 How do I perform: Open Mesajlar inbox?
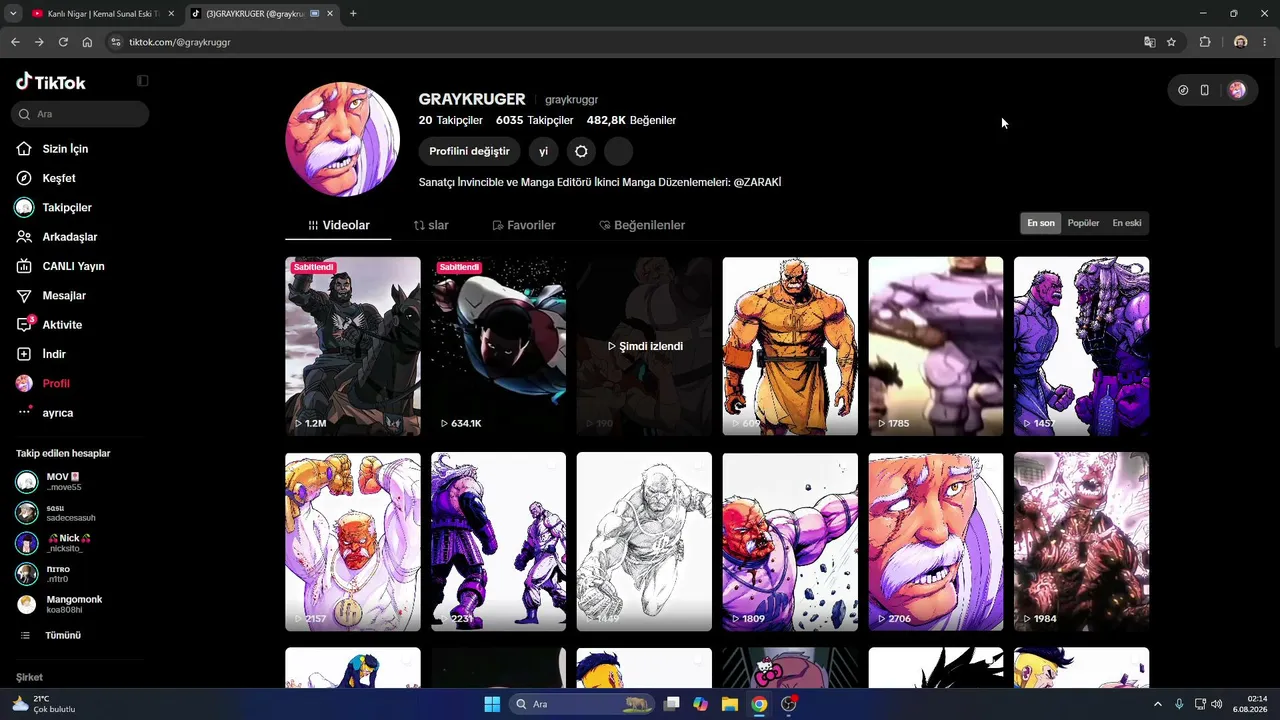point(64,296)
